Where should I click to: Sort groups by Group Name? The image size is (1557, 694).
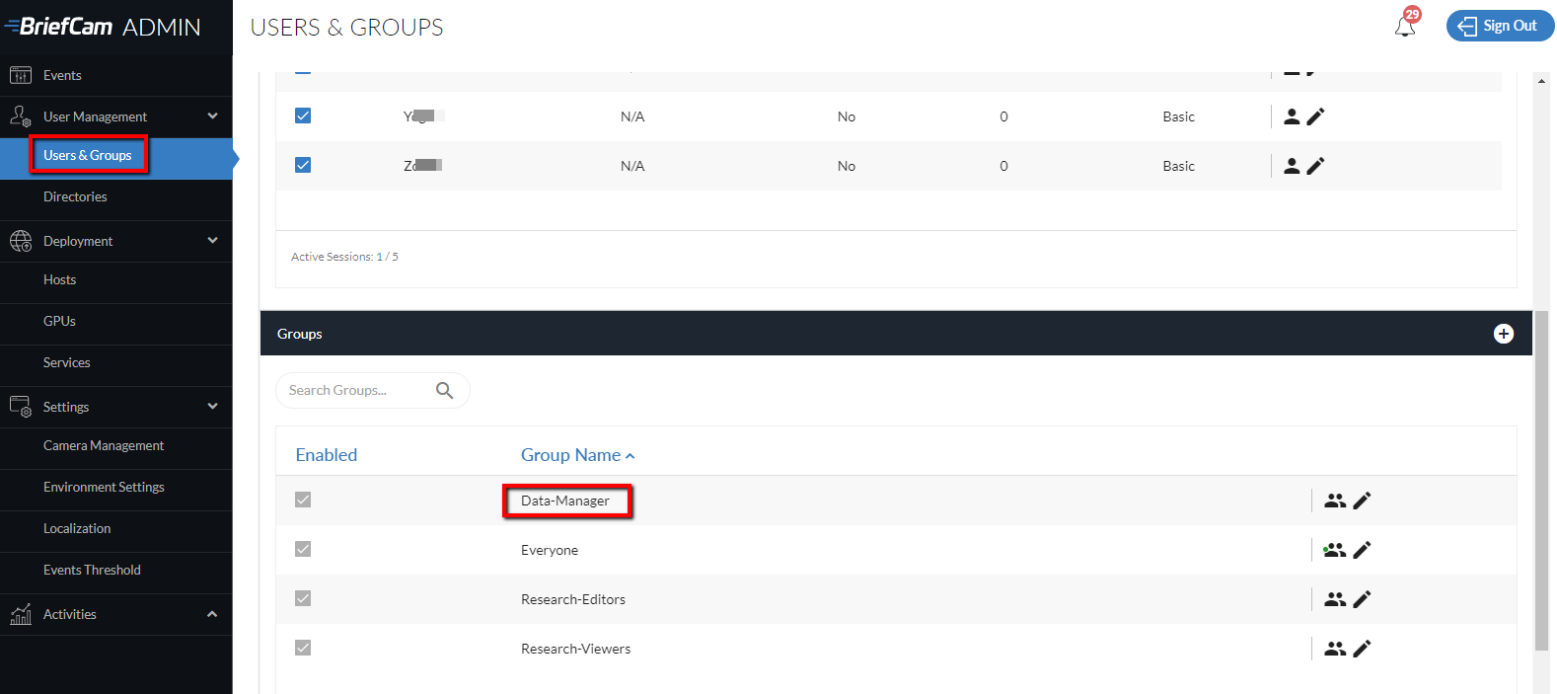click(x=578, y=455)
